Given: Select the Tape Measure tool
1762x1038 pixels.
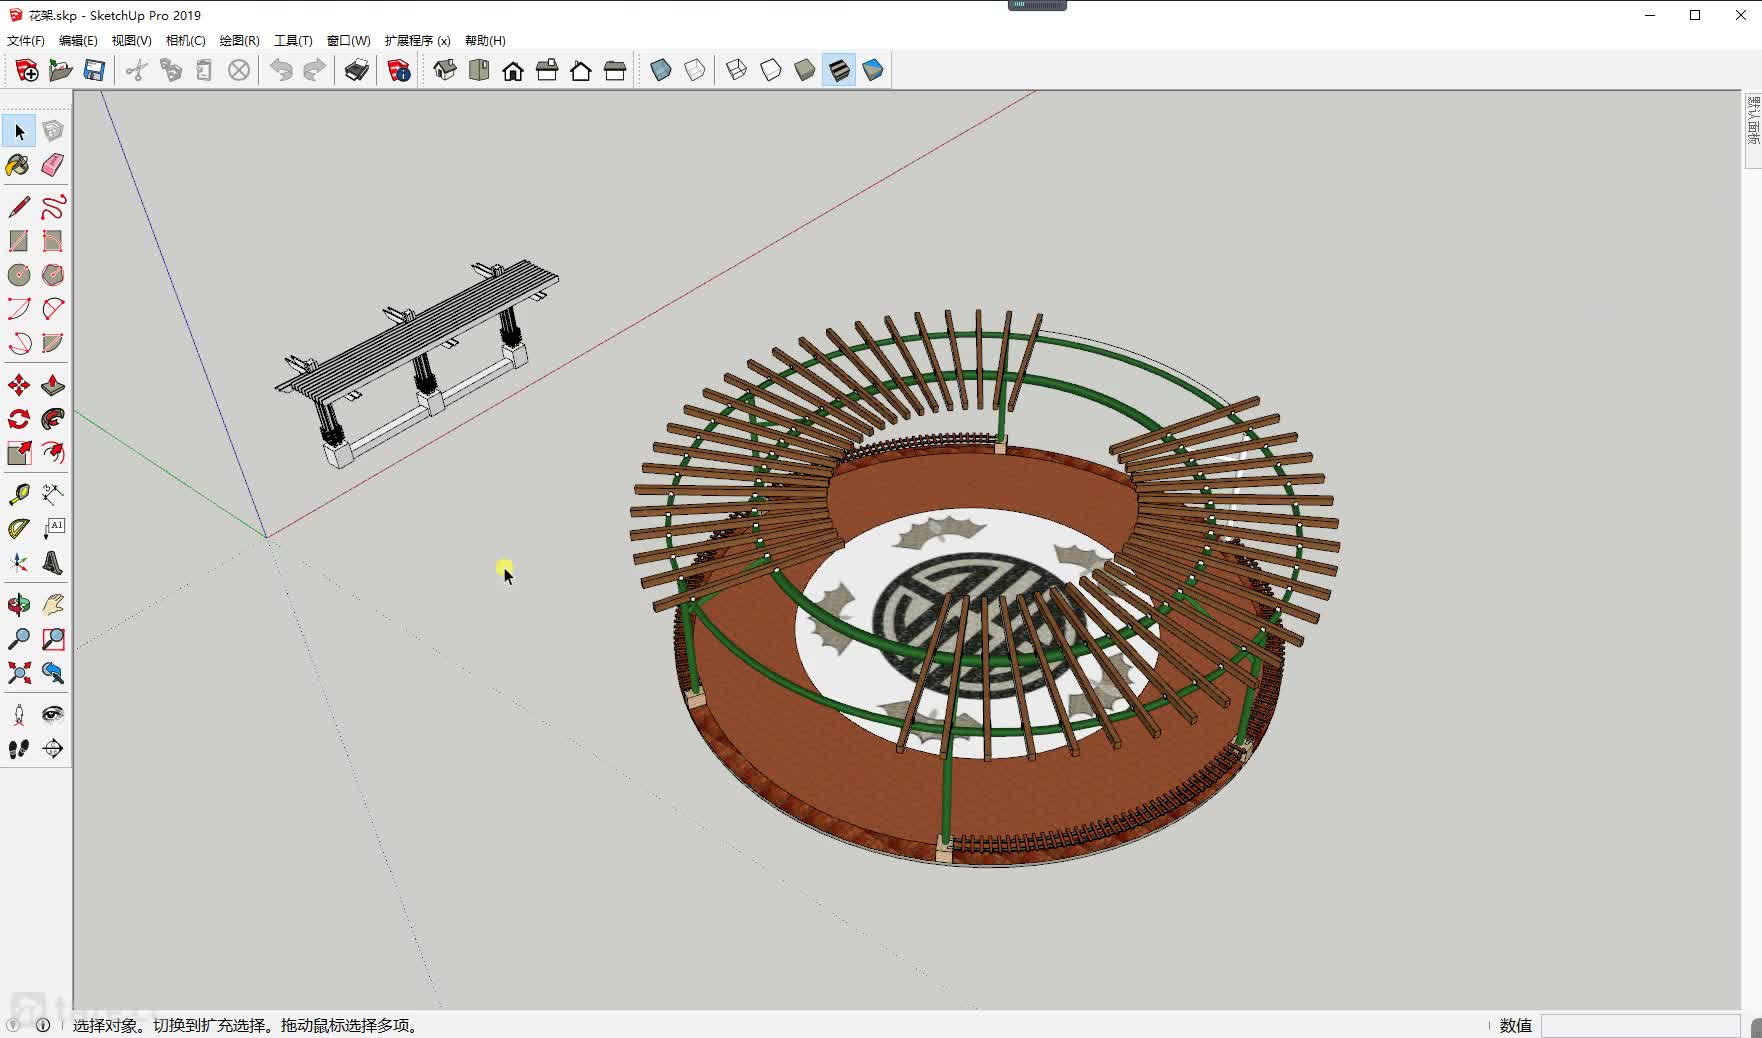Looking at the screenshot, I should [x=19, y=495].
